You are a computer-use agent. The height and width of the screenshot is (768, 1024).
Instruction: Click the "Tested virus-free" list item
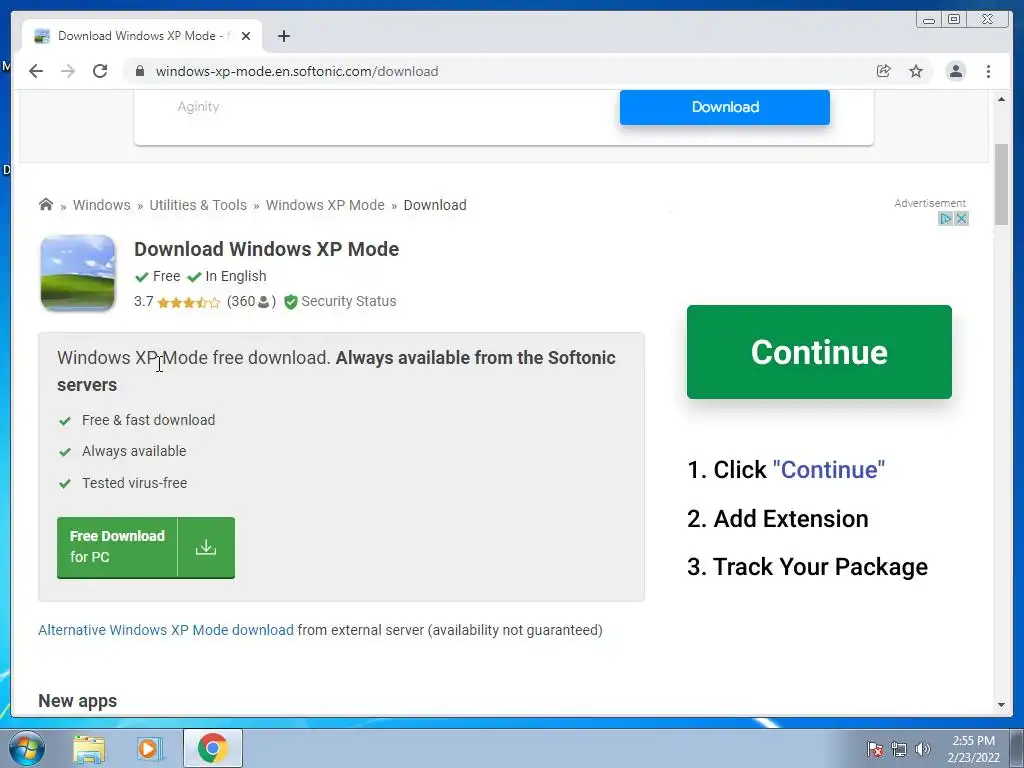pos(135,483)
